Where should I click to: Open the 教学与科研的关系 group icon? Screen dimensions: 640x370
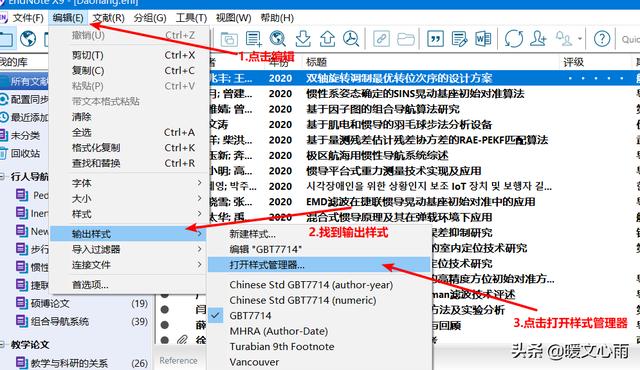click(22, 362)
